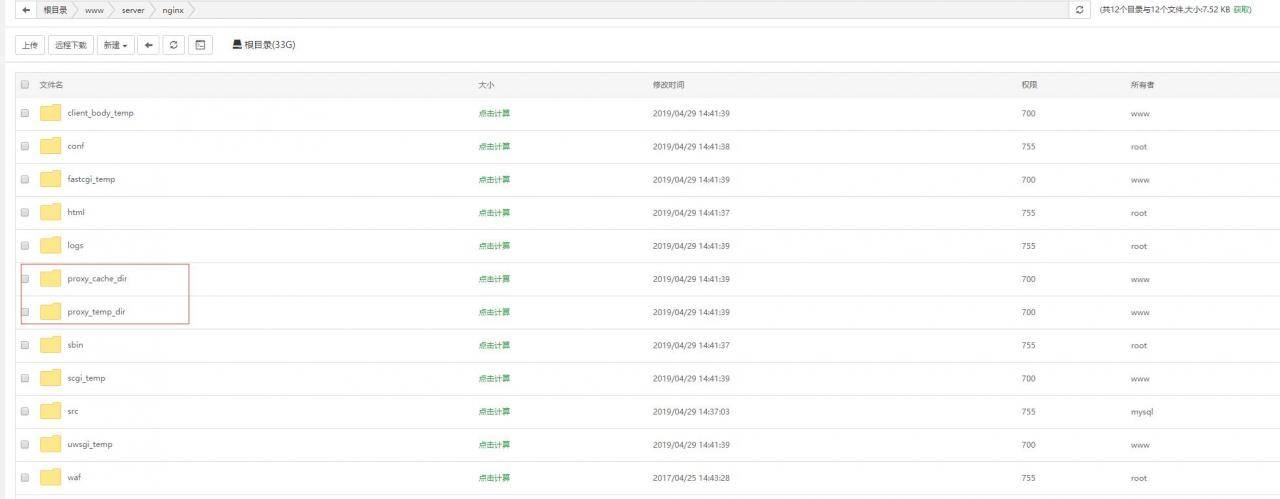Click the refresh icon beside the path bar

coord(1079,10)
